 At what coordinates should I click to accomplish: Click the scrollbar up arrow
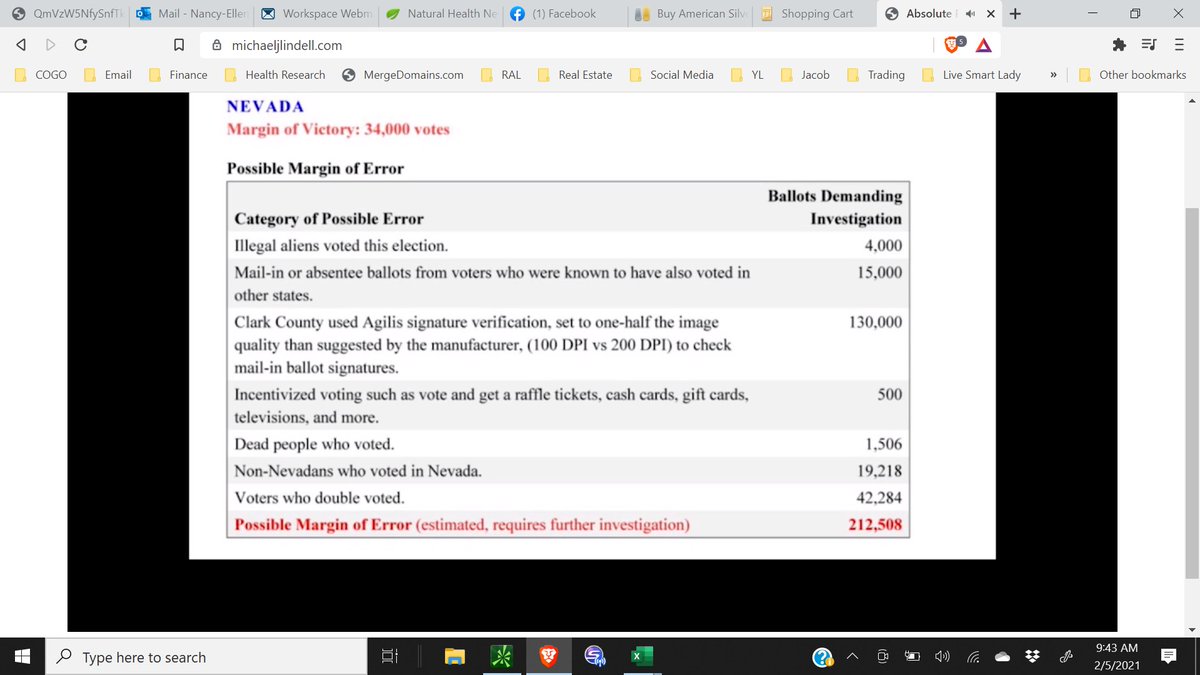point(1190,100)
